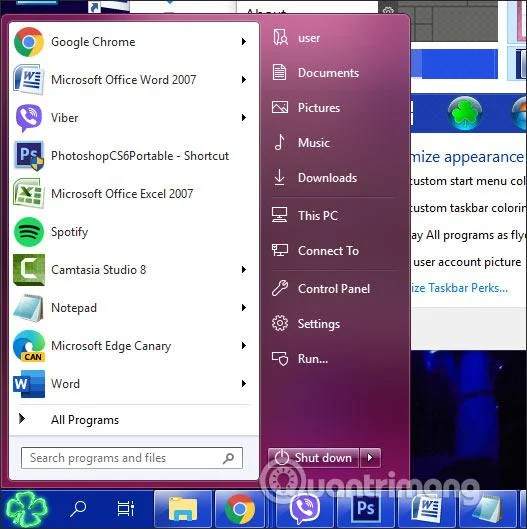Open the Documents menu entry
This screenshot has width=527, height=529.
(328, 73)
